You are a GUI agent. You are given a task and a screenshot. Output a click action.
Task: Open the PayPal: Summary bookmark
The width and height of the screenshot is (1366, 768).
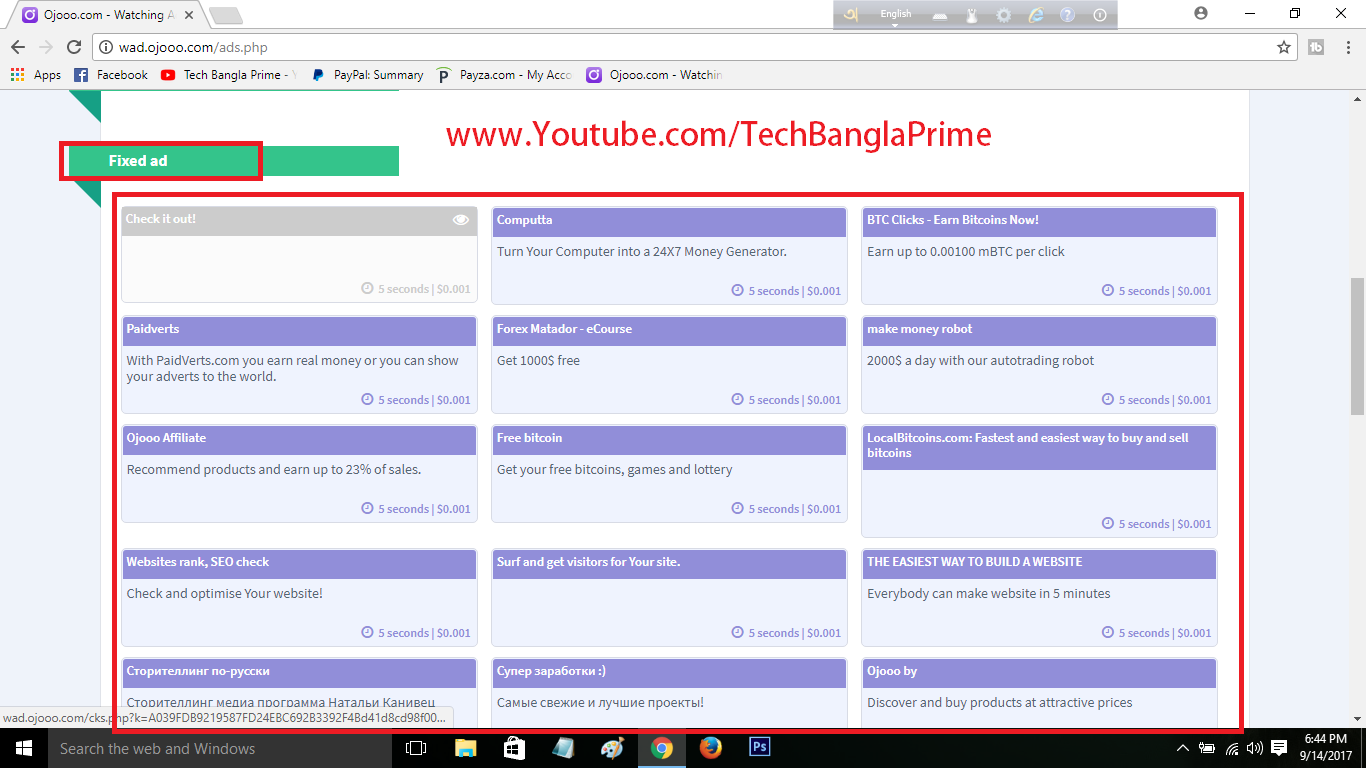tap(367, 75)
